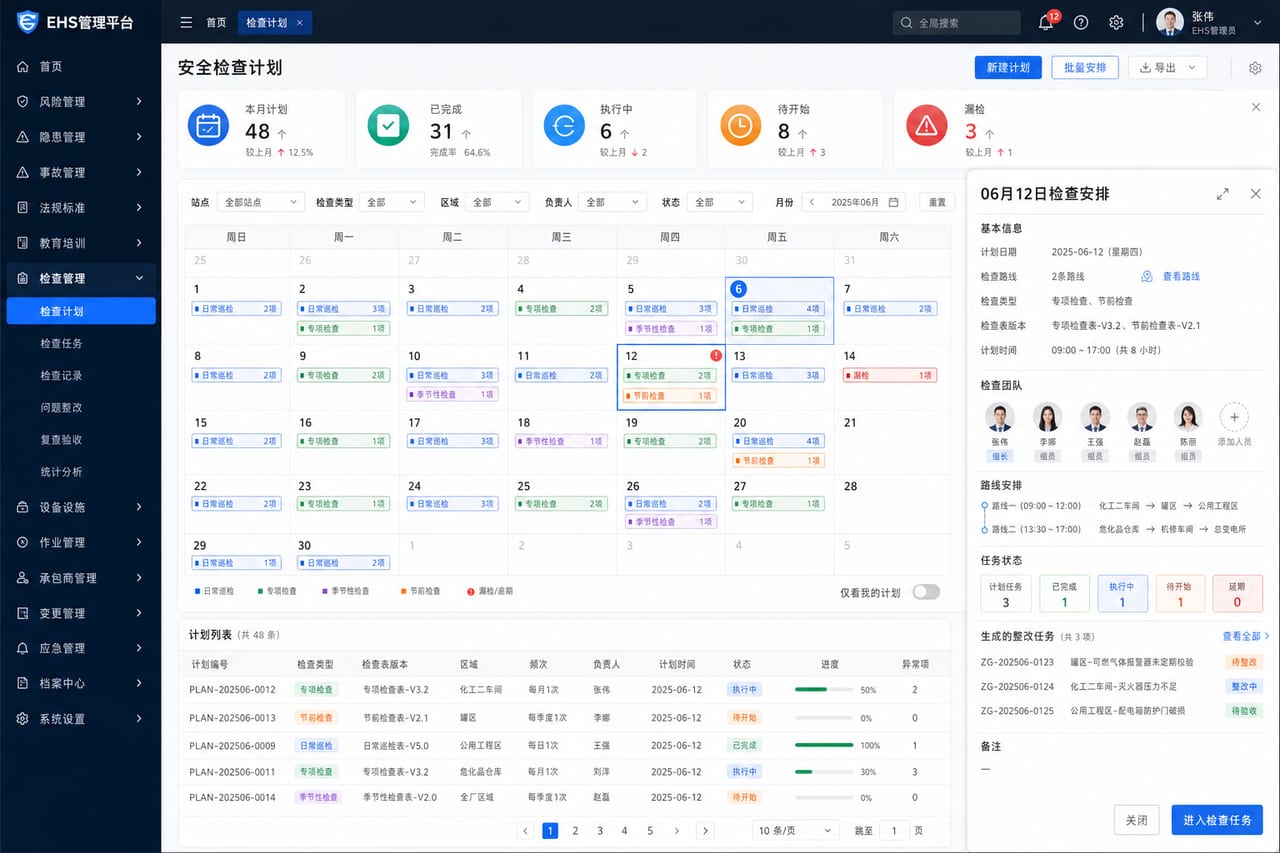Collapse the 检查管理 sidebar section
The width and height of the screenshot is (1280, 853).
[80, 278]
